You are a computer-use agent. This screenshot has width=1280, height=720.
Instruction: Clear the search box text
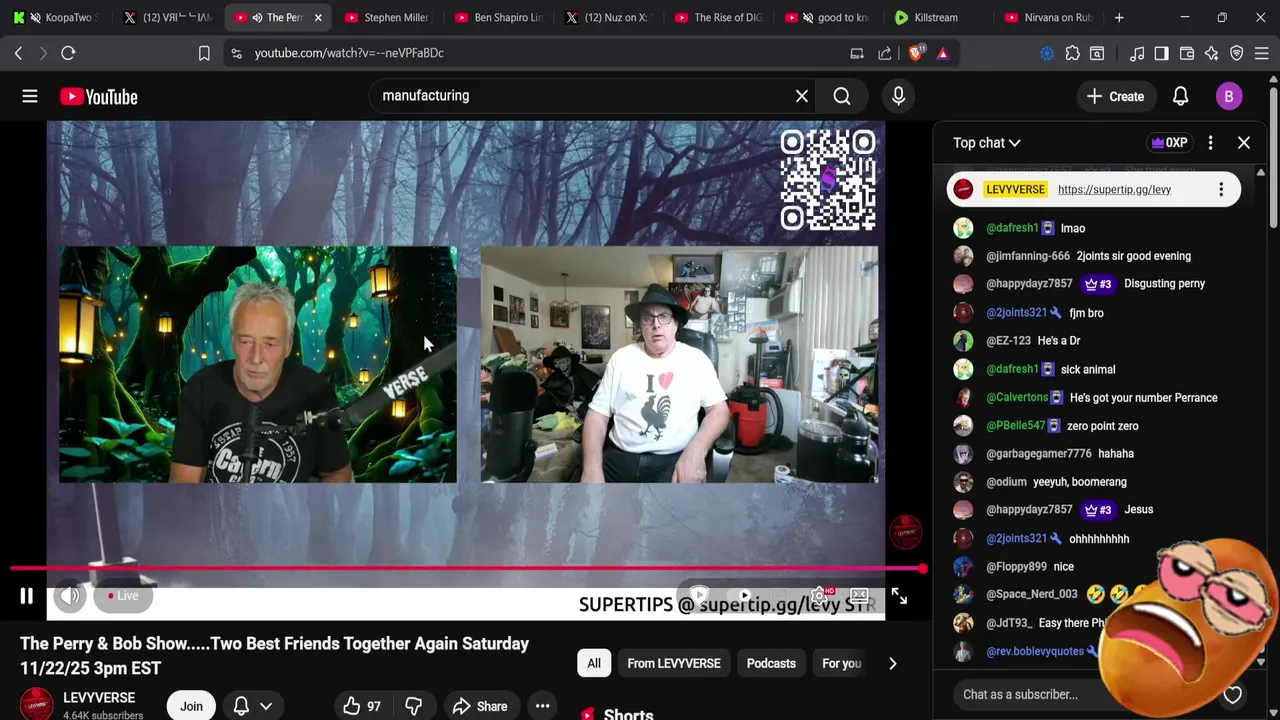coord(801,96)
